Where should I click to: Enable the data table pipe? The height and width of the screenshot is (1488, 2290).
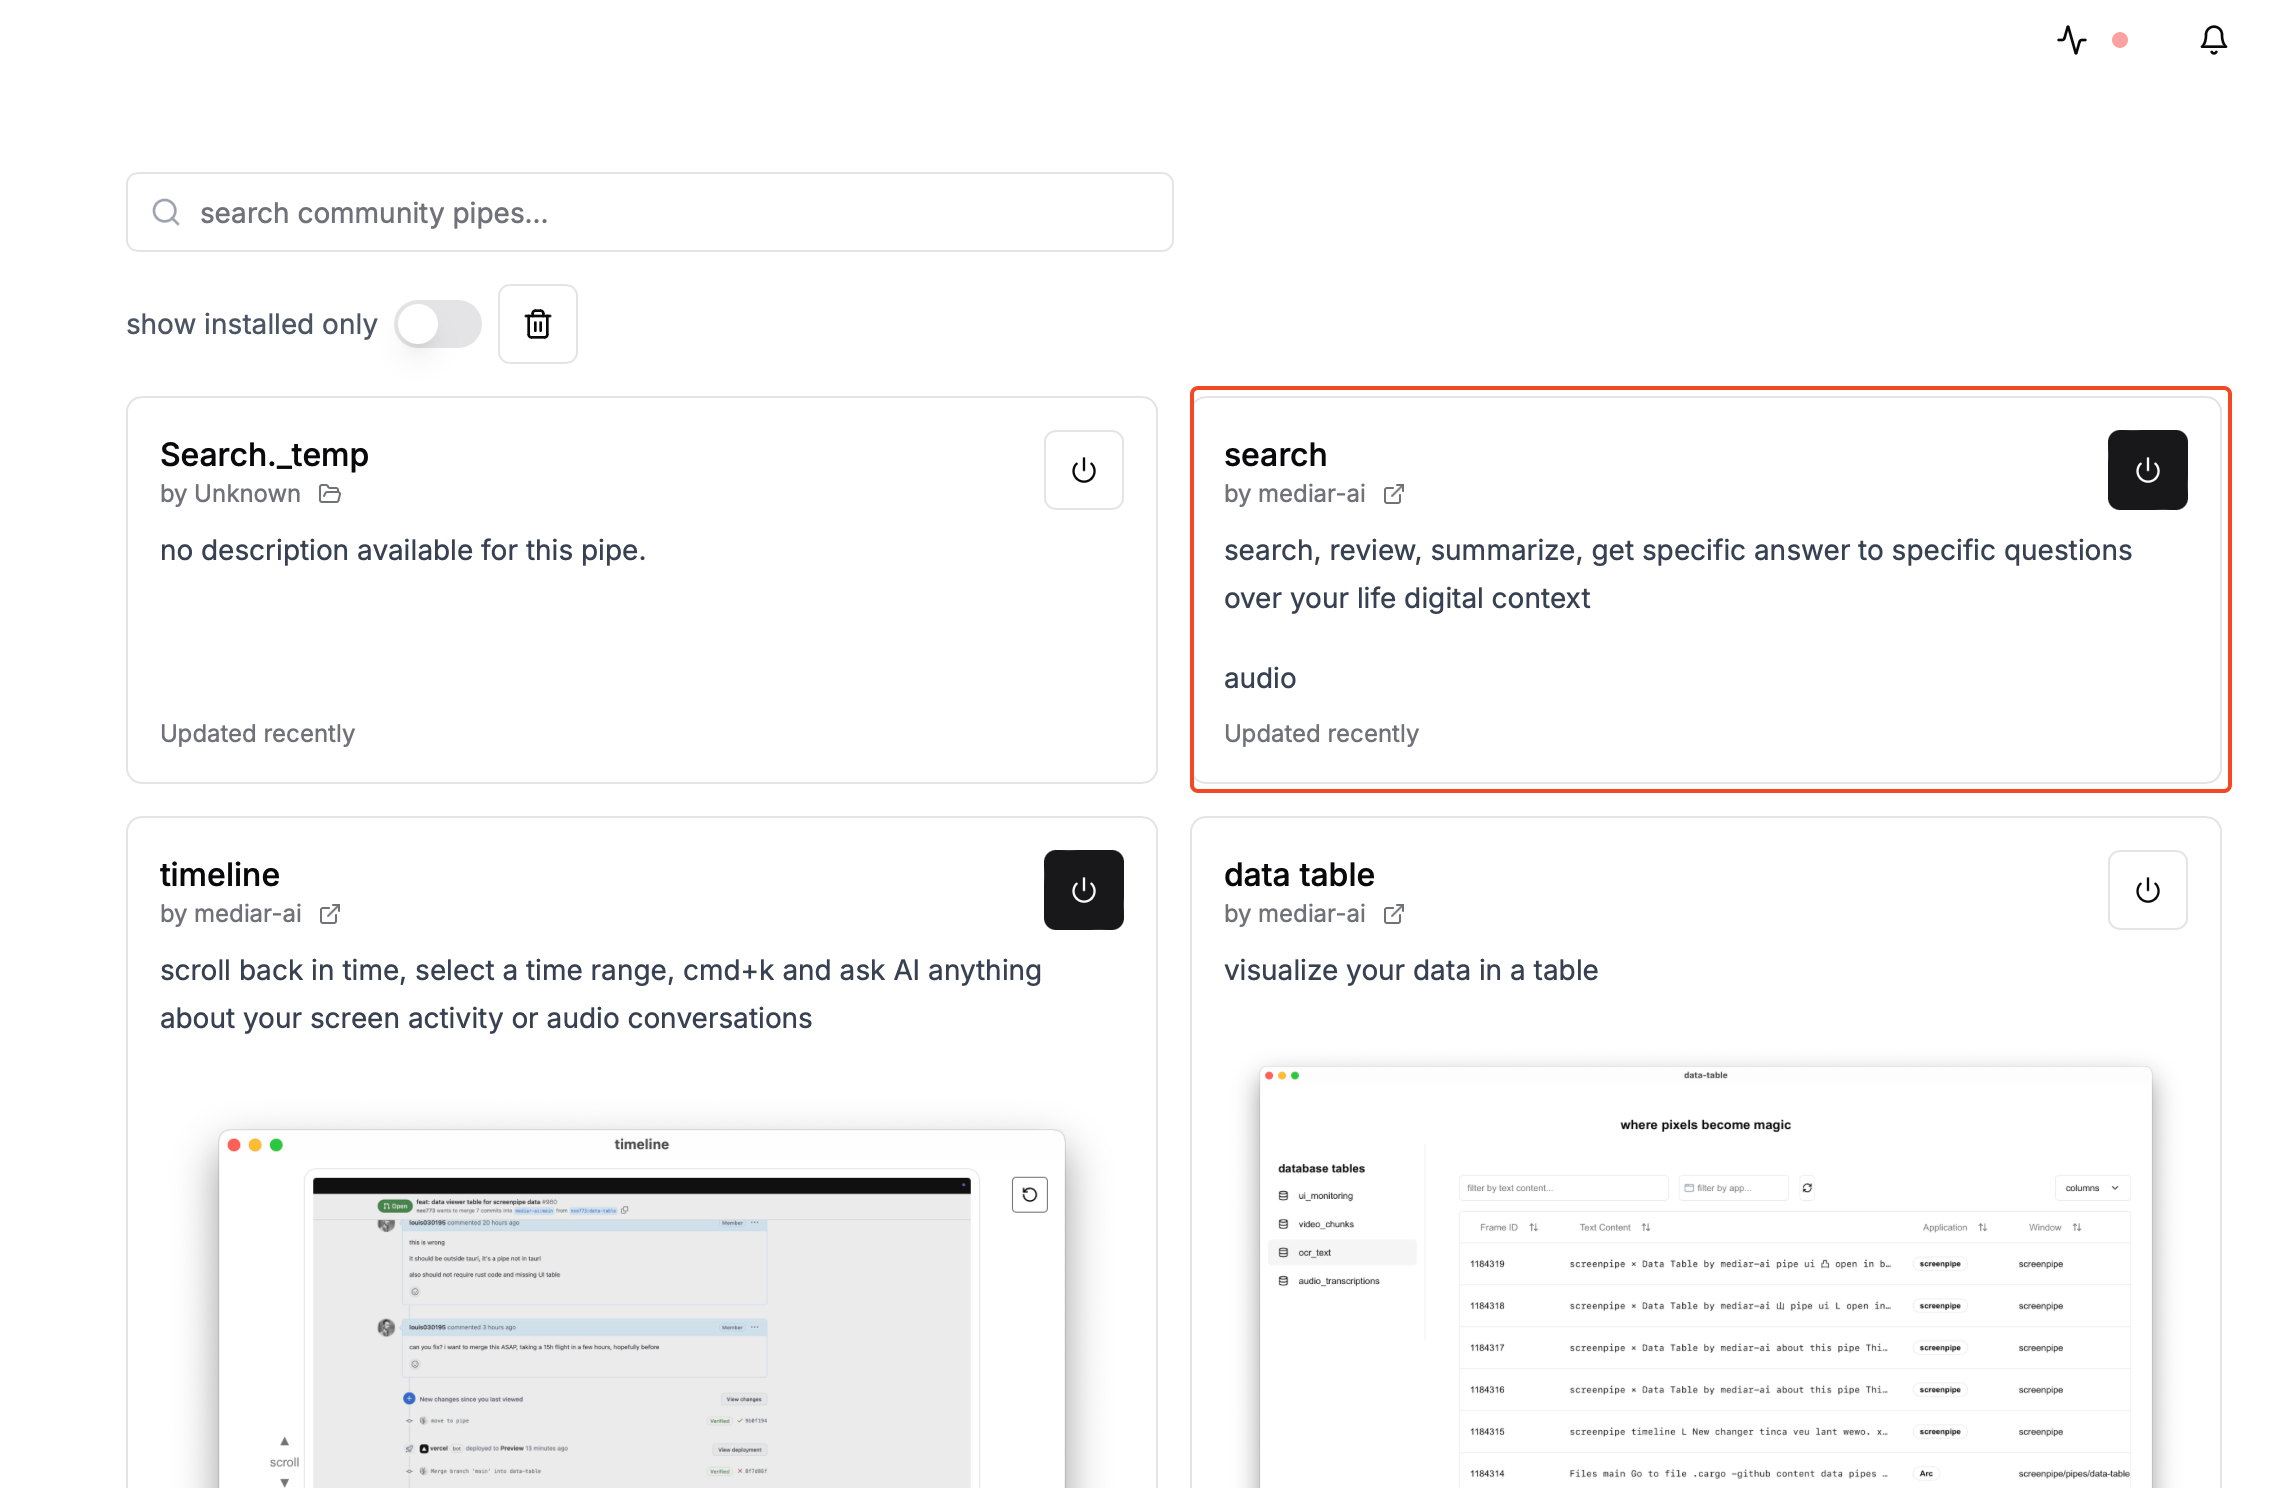[x=2147, y=890]
